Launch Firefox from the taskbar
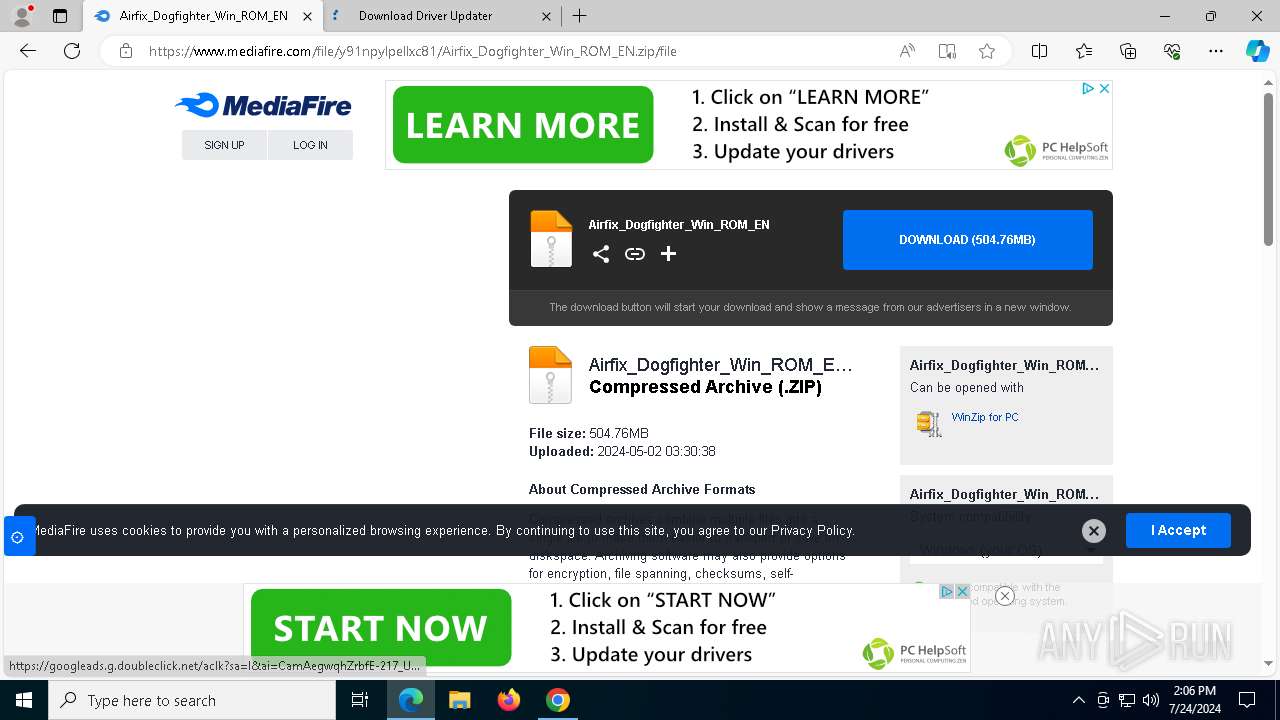 point(509,700)
